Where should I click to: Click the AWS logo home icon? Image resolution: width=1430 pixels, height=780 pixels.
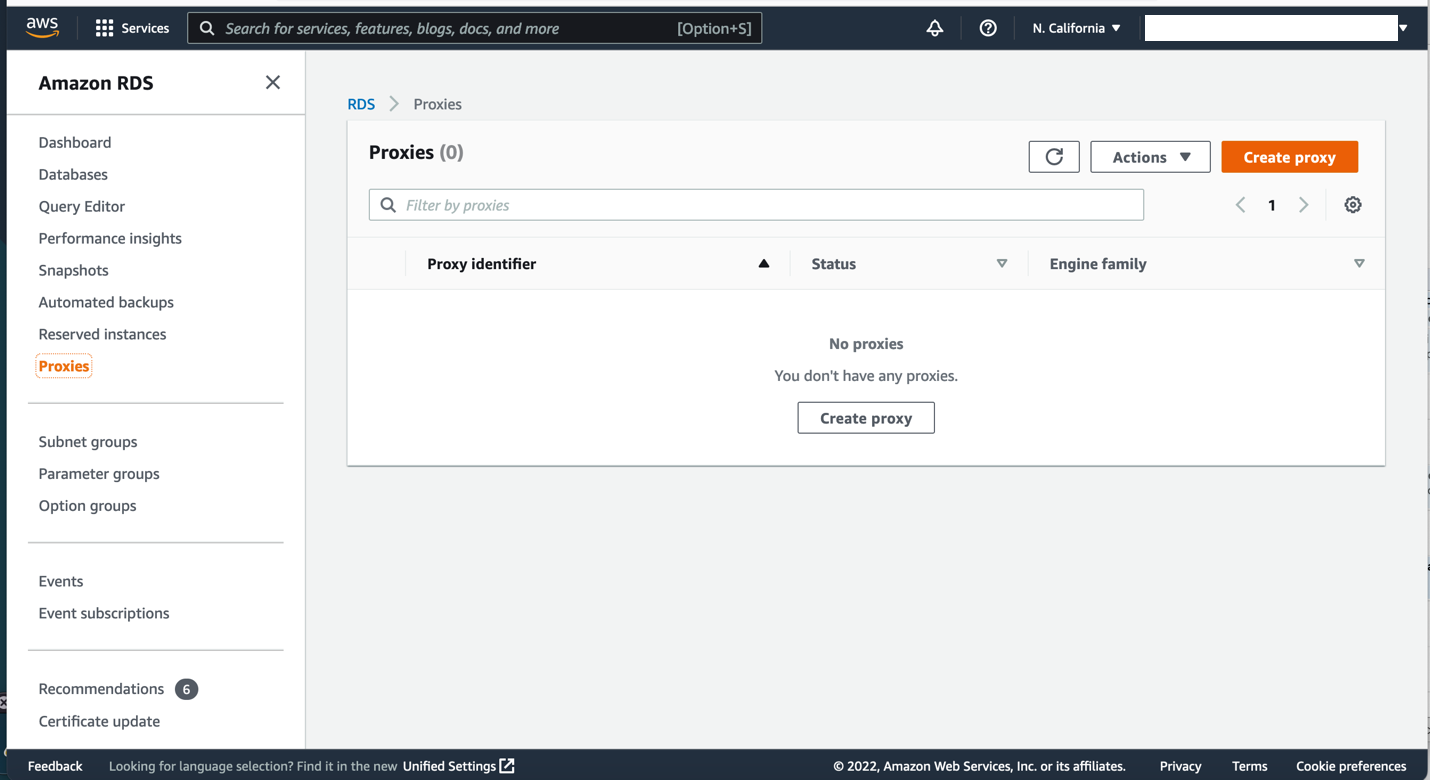(x=42, y=28)
